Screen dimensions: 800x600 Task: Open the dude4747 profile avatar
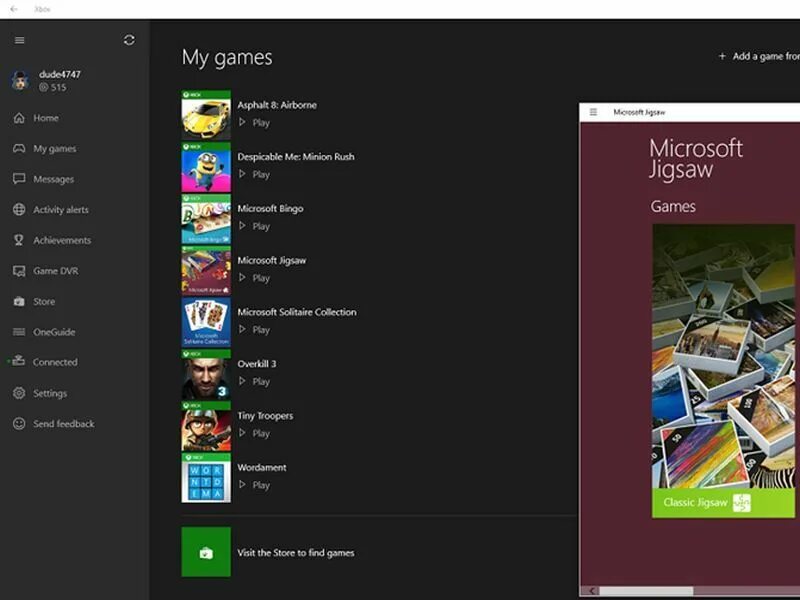[20, 81]
